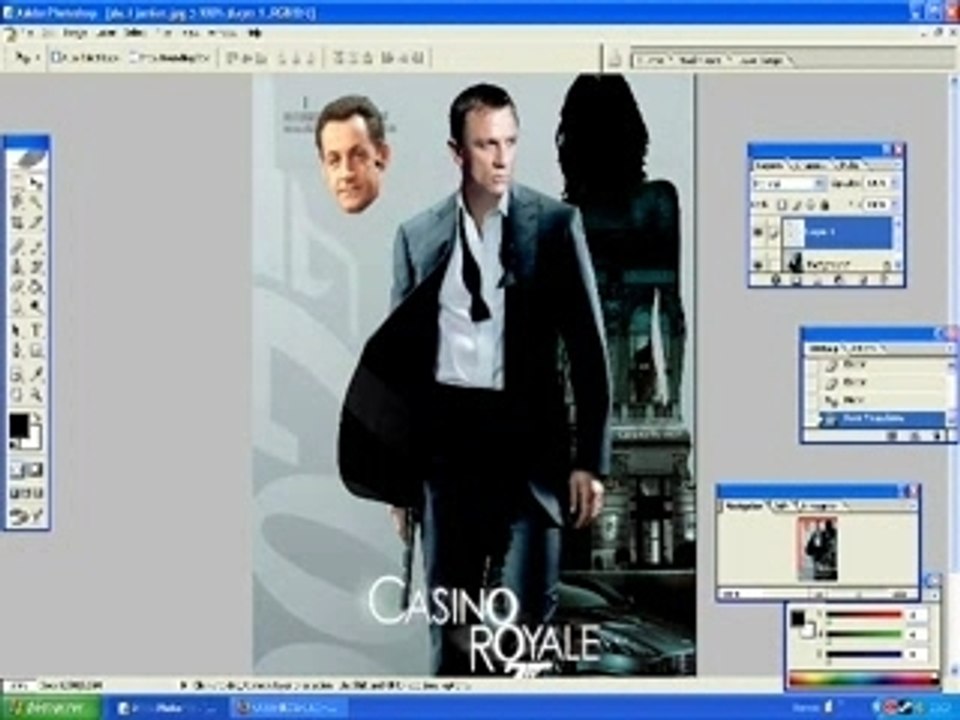The height and width of the screenshot is (720, 960).
Task: Switch to Actions tab in History panel
Action: [x=864, y=348]
